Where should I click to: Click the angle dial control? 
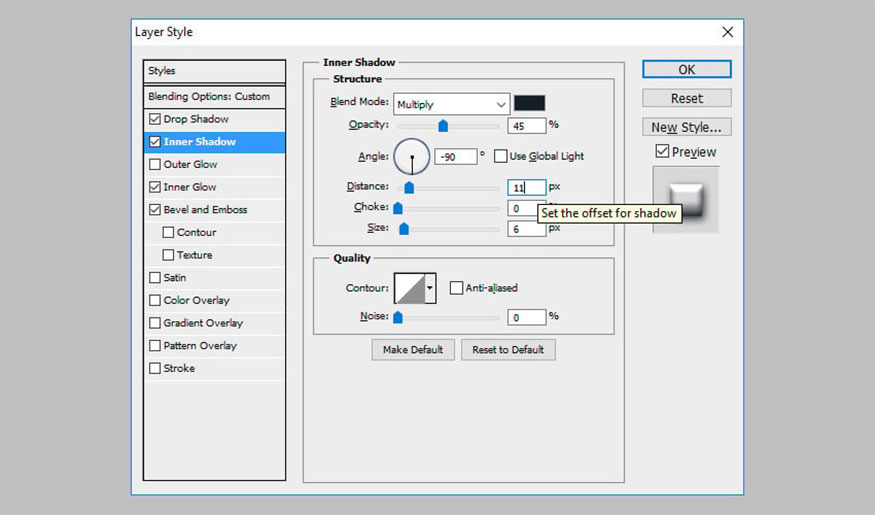point(412,157)
